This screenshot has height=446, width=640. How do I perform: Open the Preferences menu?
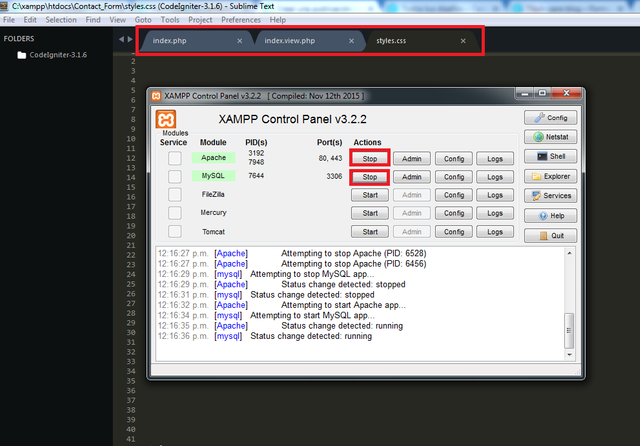pos(241,20)
